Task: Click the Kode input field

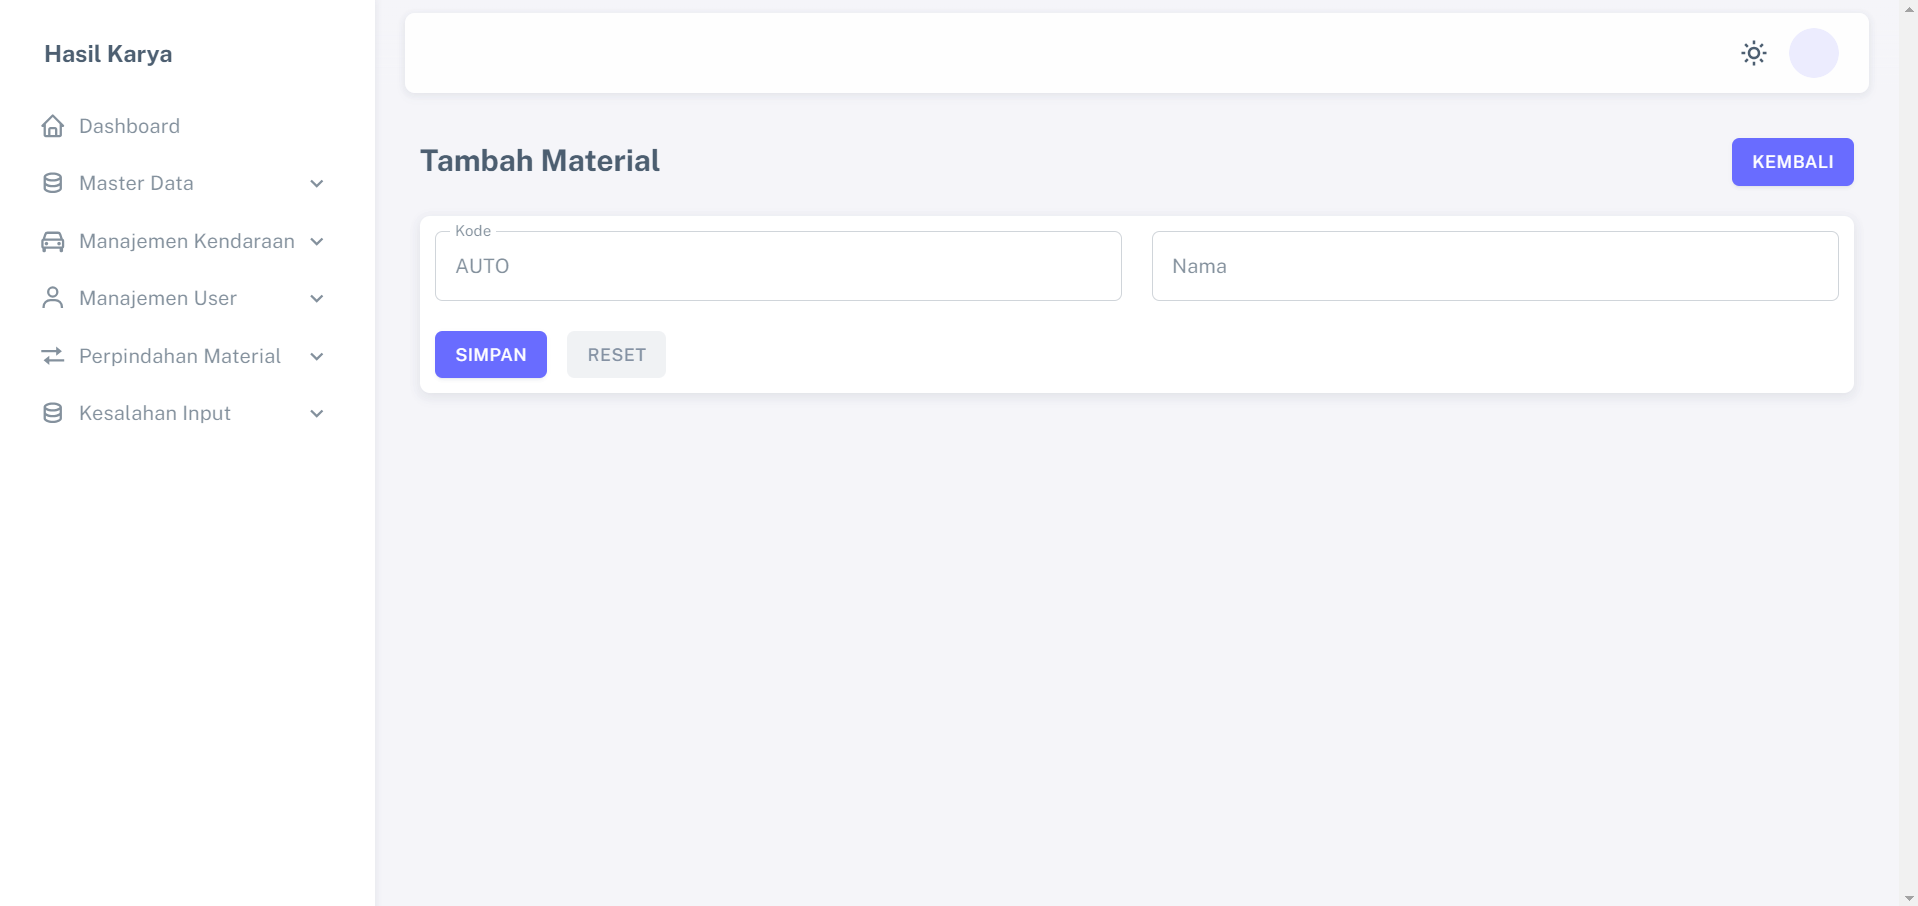Action: coord(777,266)
